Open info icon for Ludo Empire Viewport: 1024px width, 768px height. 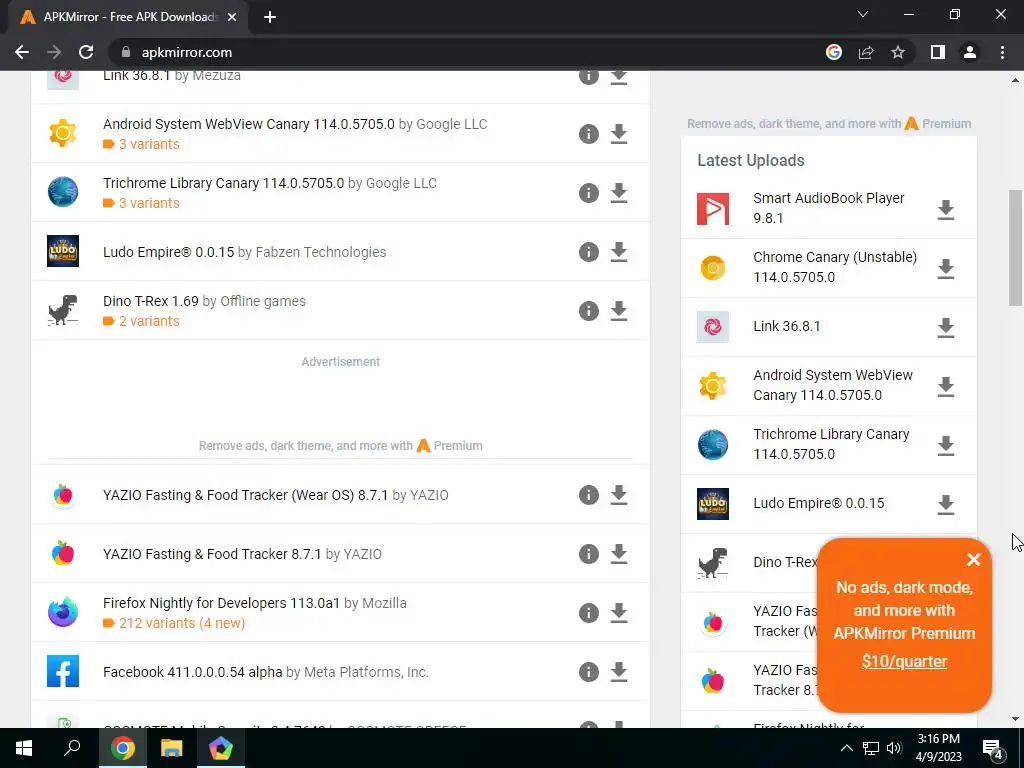coord(588,252)
